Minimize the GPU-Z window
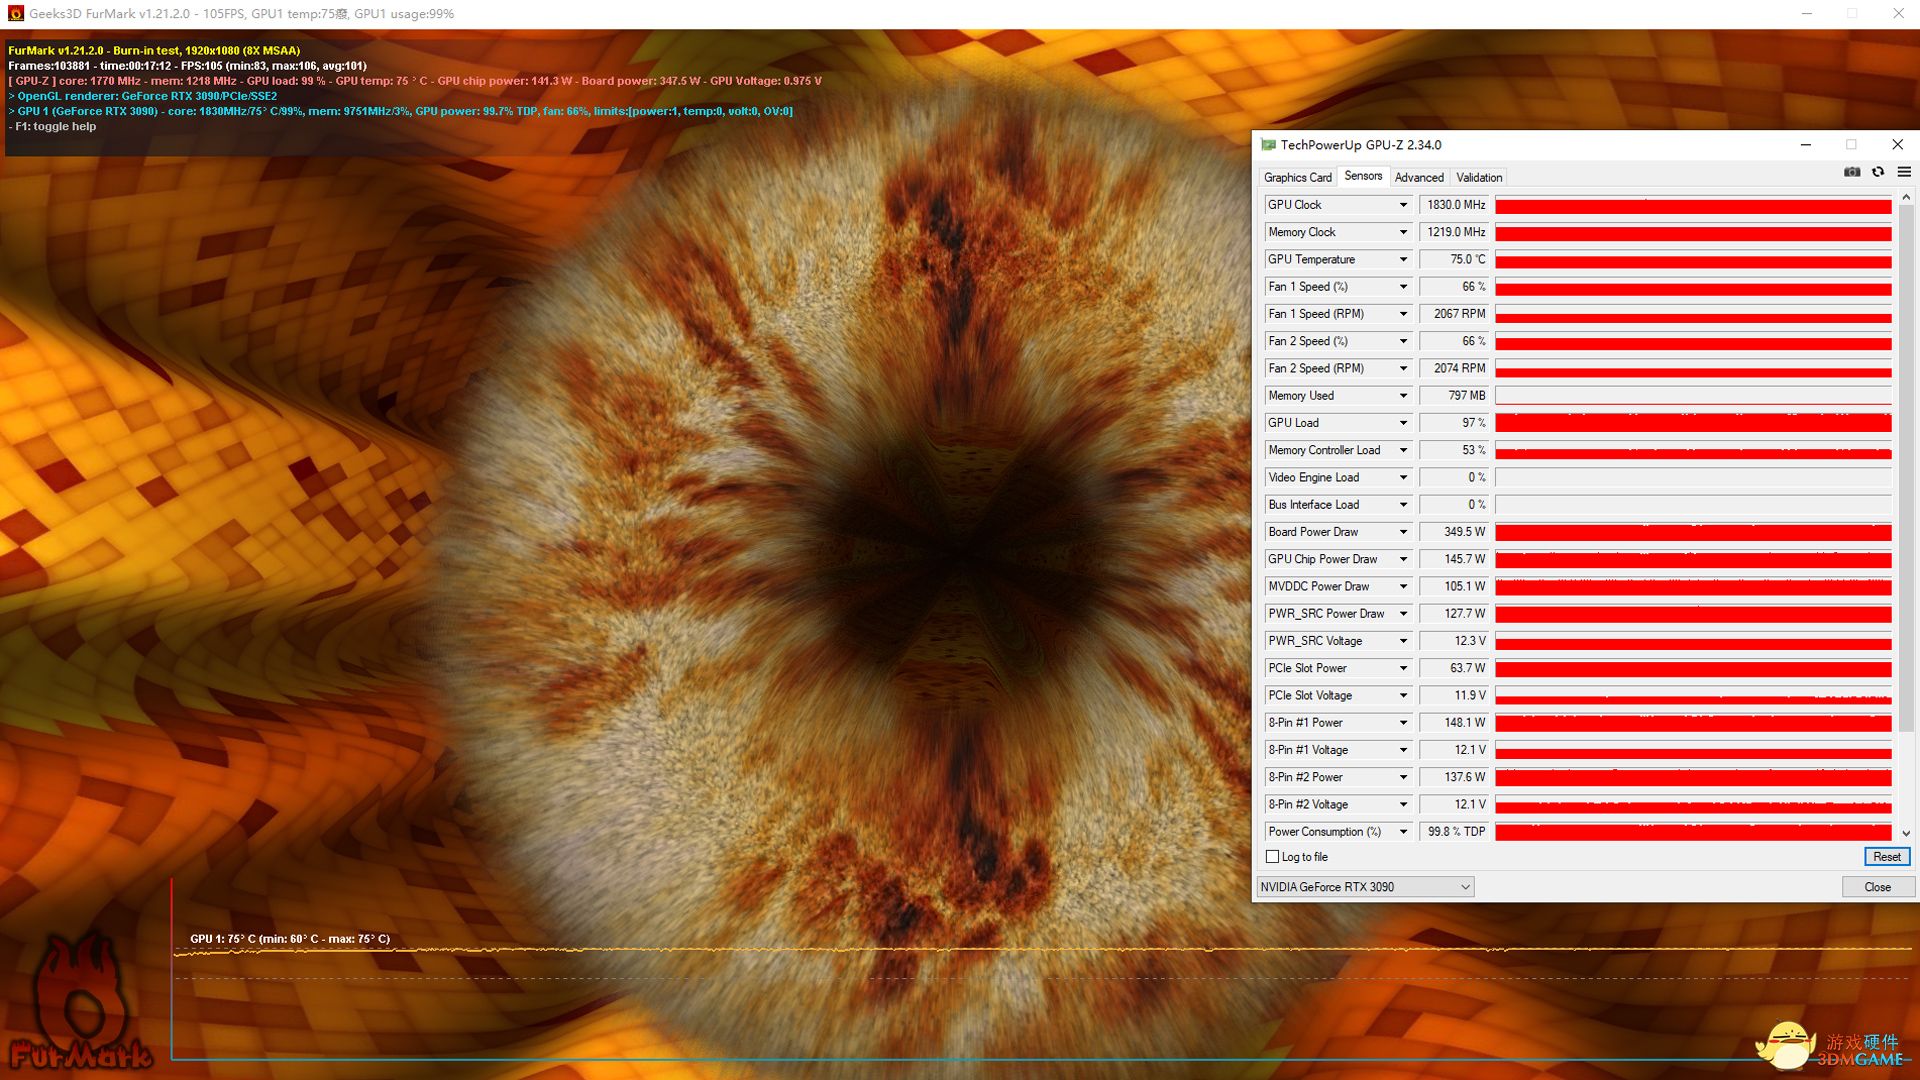 click(x=1806, y=145)
